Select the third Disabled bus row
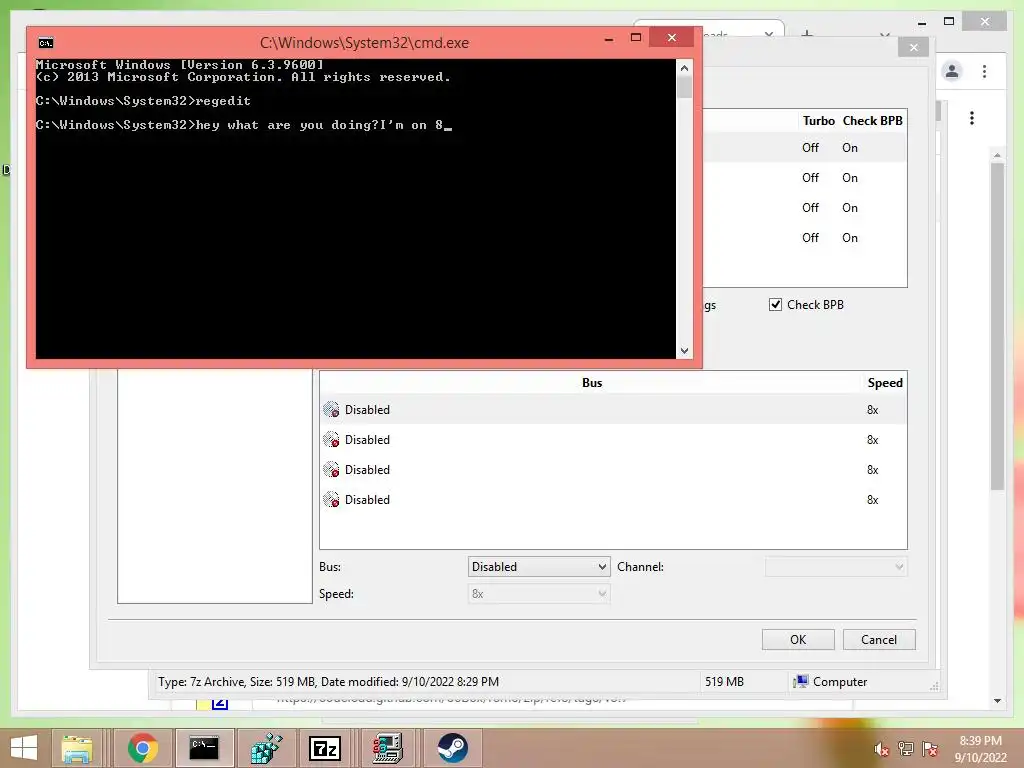 613,470
